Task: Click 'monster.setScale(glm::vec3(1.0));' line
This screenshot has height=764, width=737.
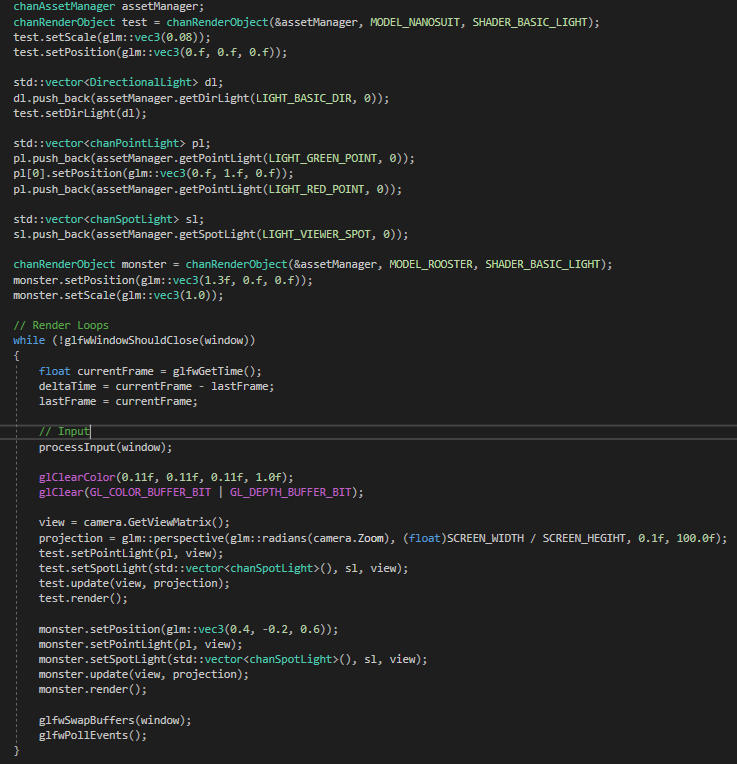Action: click(118, 295)
